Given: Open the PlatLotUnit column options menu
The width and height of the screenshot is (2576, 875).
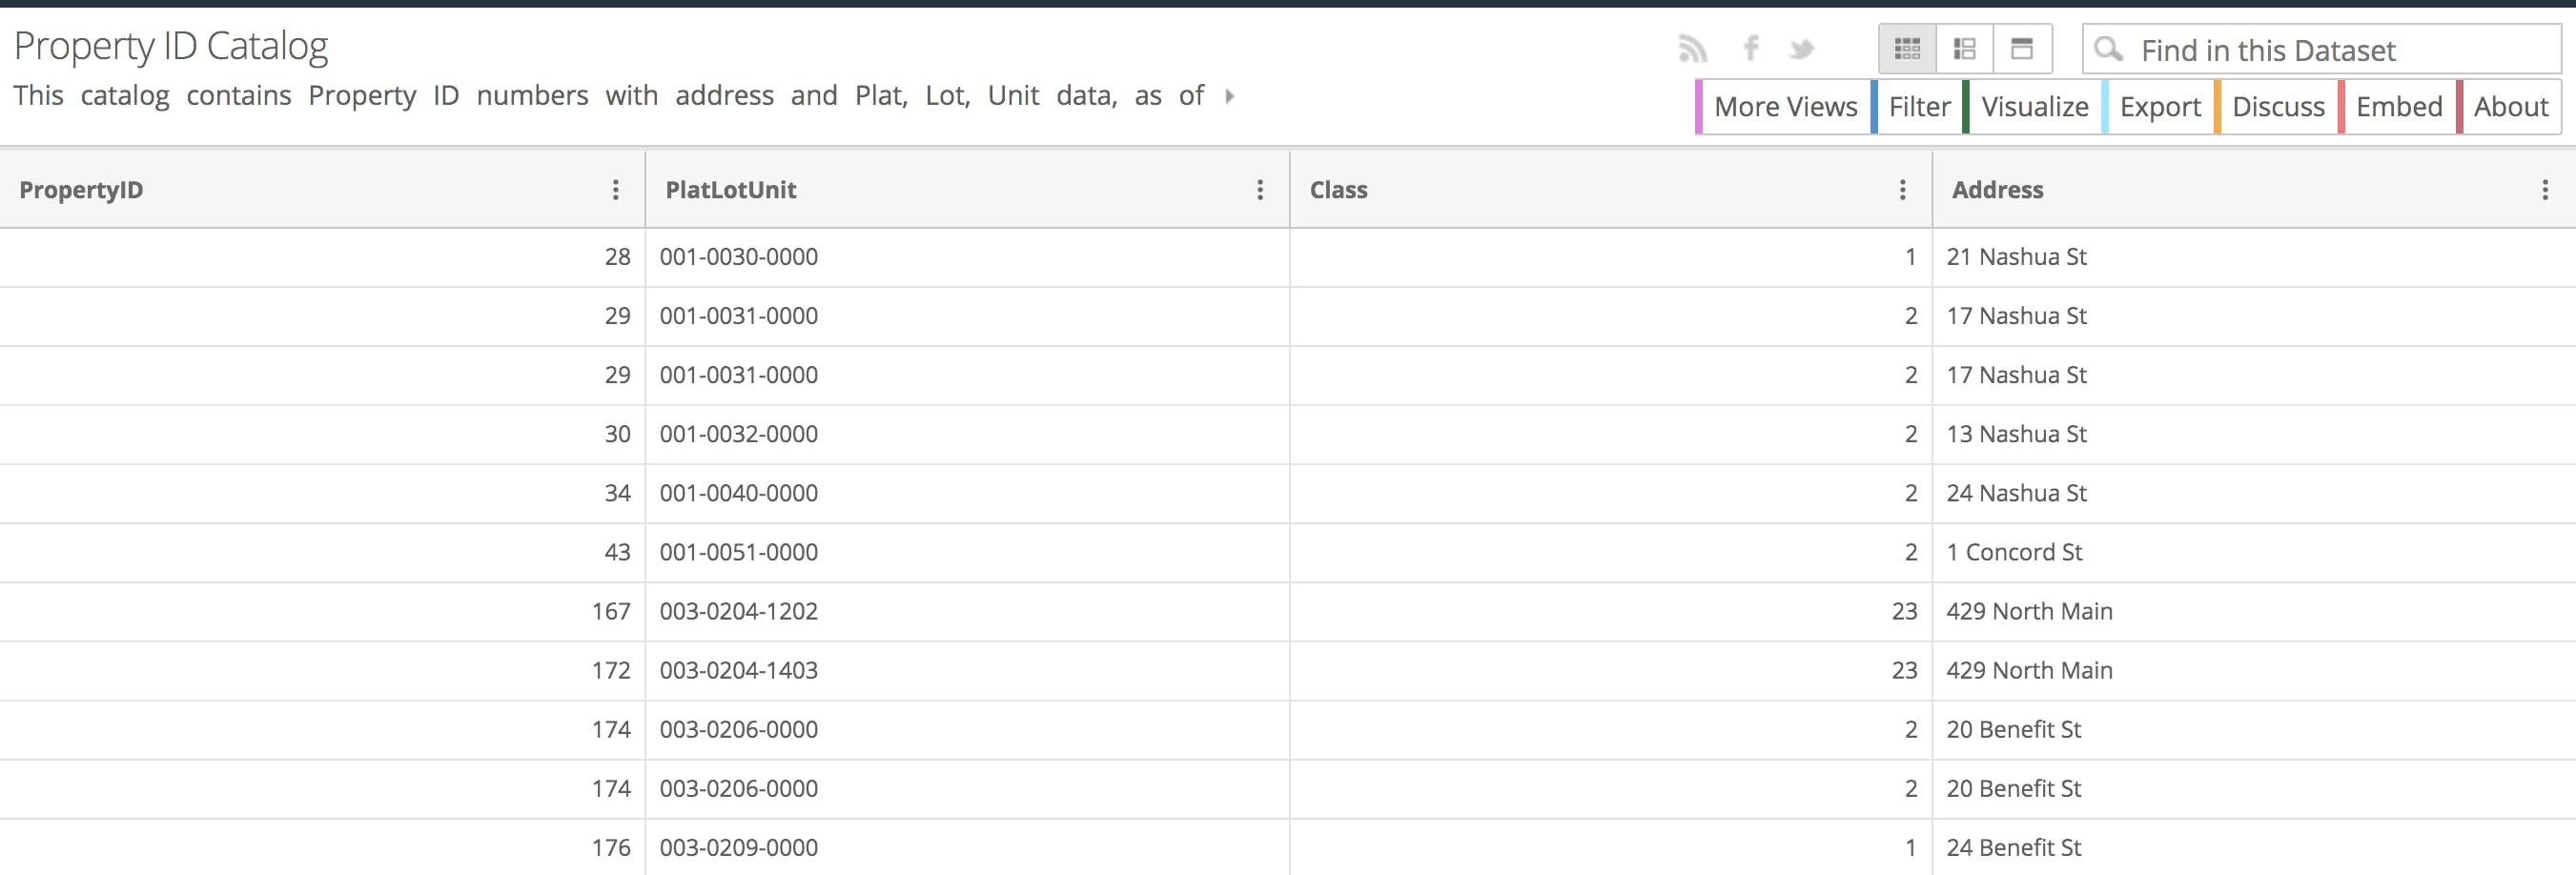Looking at the screenshot, I should pyautogui.click(x=1259, y=190).
